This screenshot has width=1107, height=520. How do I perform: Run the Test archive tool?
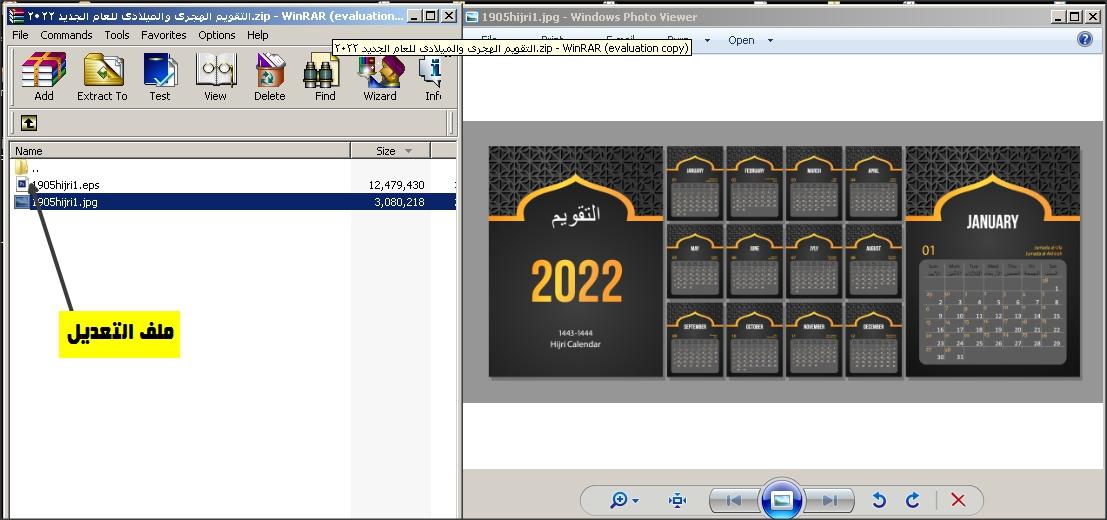pos(160,78)
